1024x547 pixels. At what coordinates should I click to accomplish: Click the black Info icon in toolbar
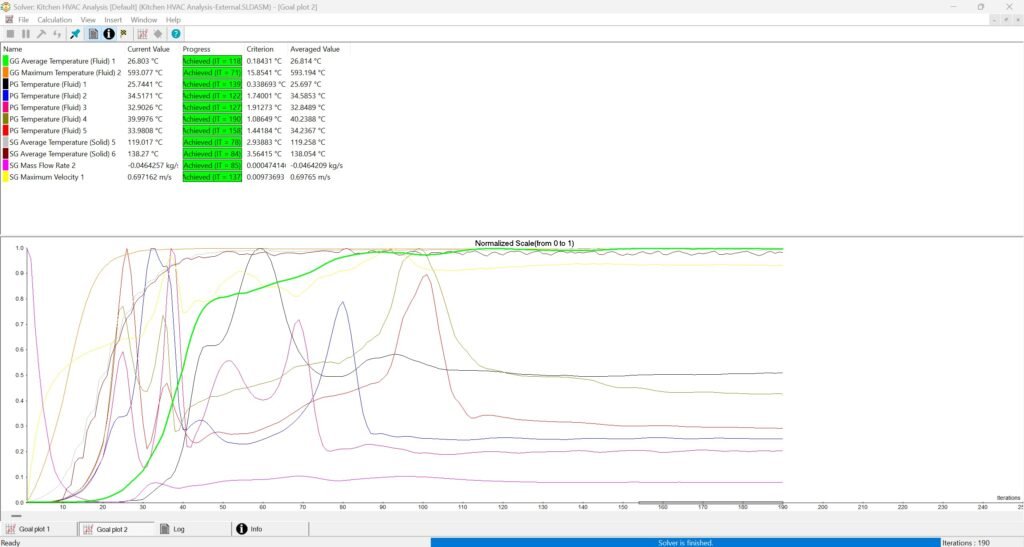coord(109,34)
